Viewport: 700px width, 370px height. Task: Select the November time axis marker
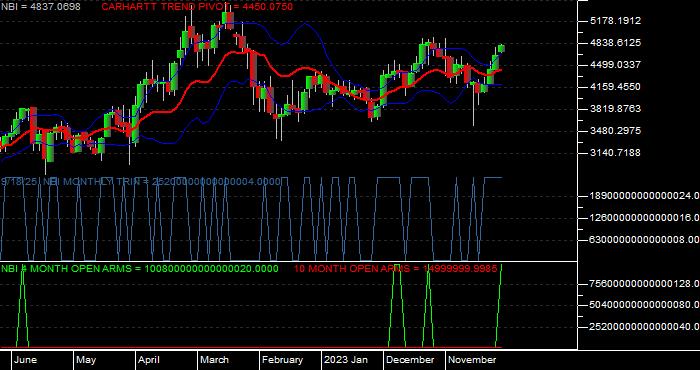point(472,360)
